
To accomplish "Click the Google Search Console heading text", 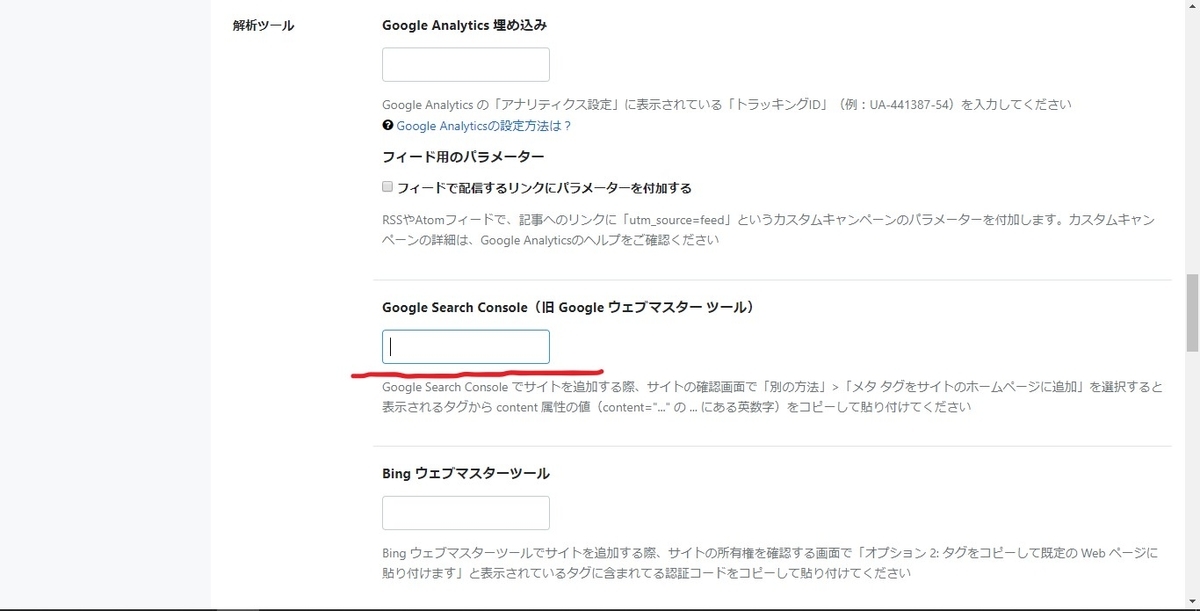I will point(568,307).
